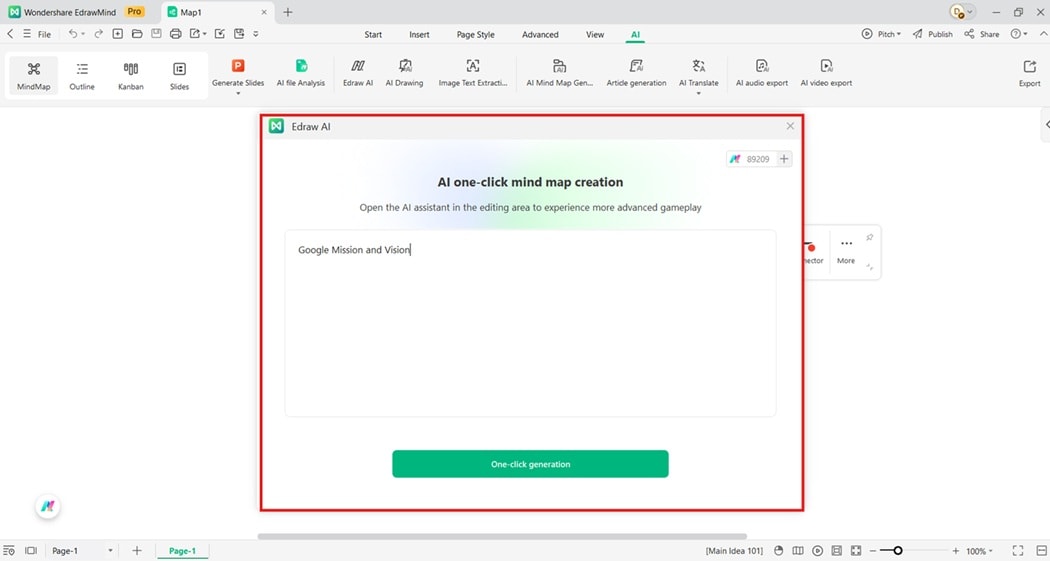Image resolution: width=1050 pixels, height=561 pixels.
Task: Click the zoom in plus button
Action: coord(956,551)
